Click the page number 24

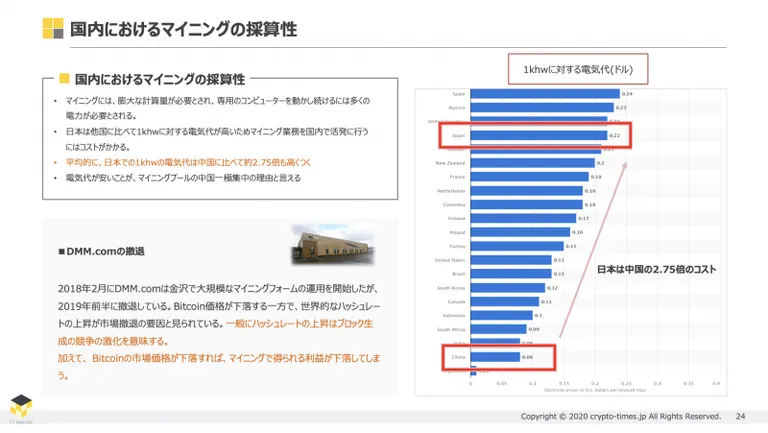tap(740, 416)
